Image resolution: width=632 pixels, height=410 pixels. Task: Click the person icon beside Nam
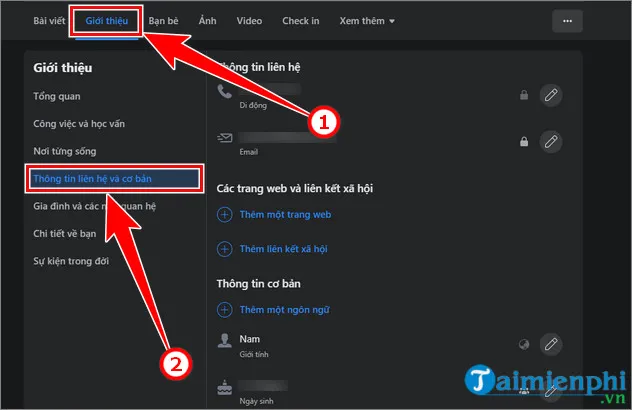(225, 341)
